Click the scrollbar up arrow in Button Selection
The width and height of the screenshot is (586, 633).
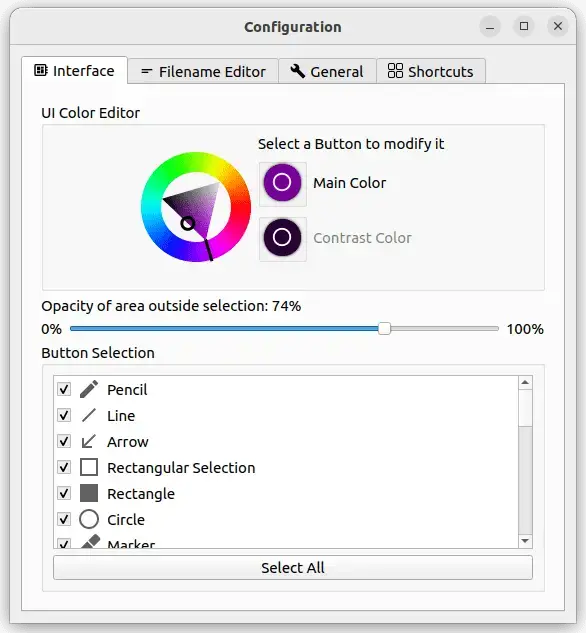coord(525,383)
